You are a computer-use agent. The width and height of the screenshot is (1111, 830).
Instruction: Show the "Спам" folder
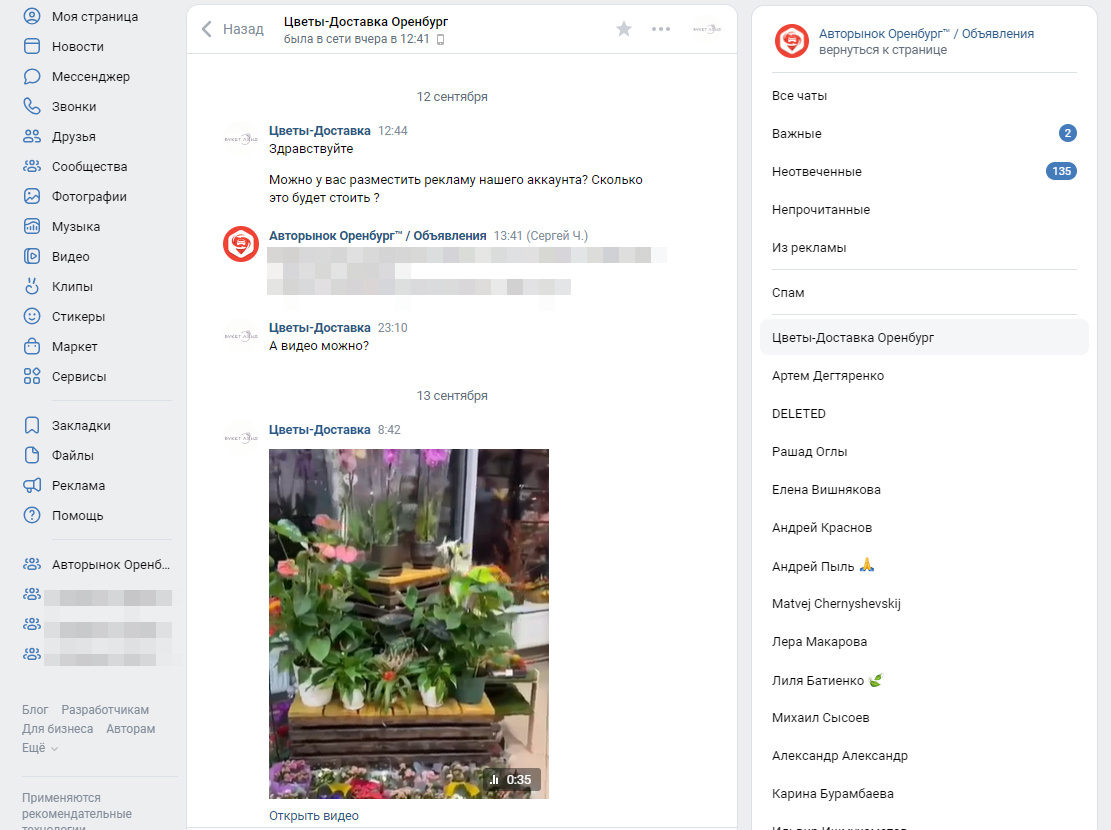coord(924,293)
